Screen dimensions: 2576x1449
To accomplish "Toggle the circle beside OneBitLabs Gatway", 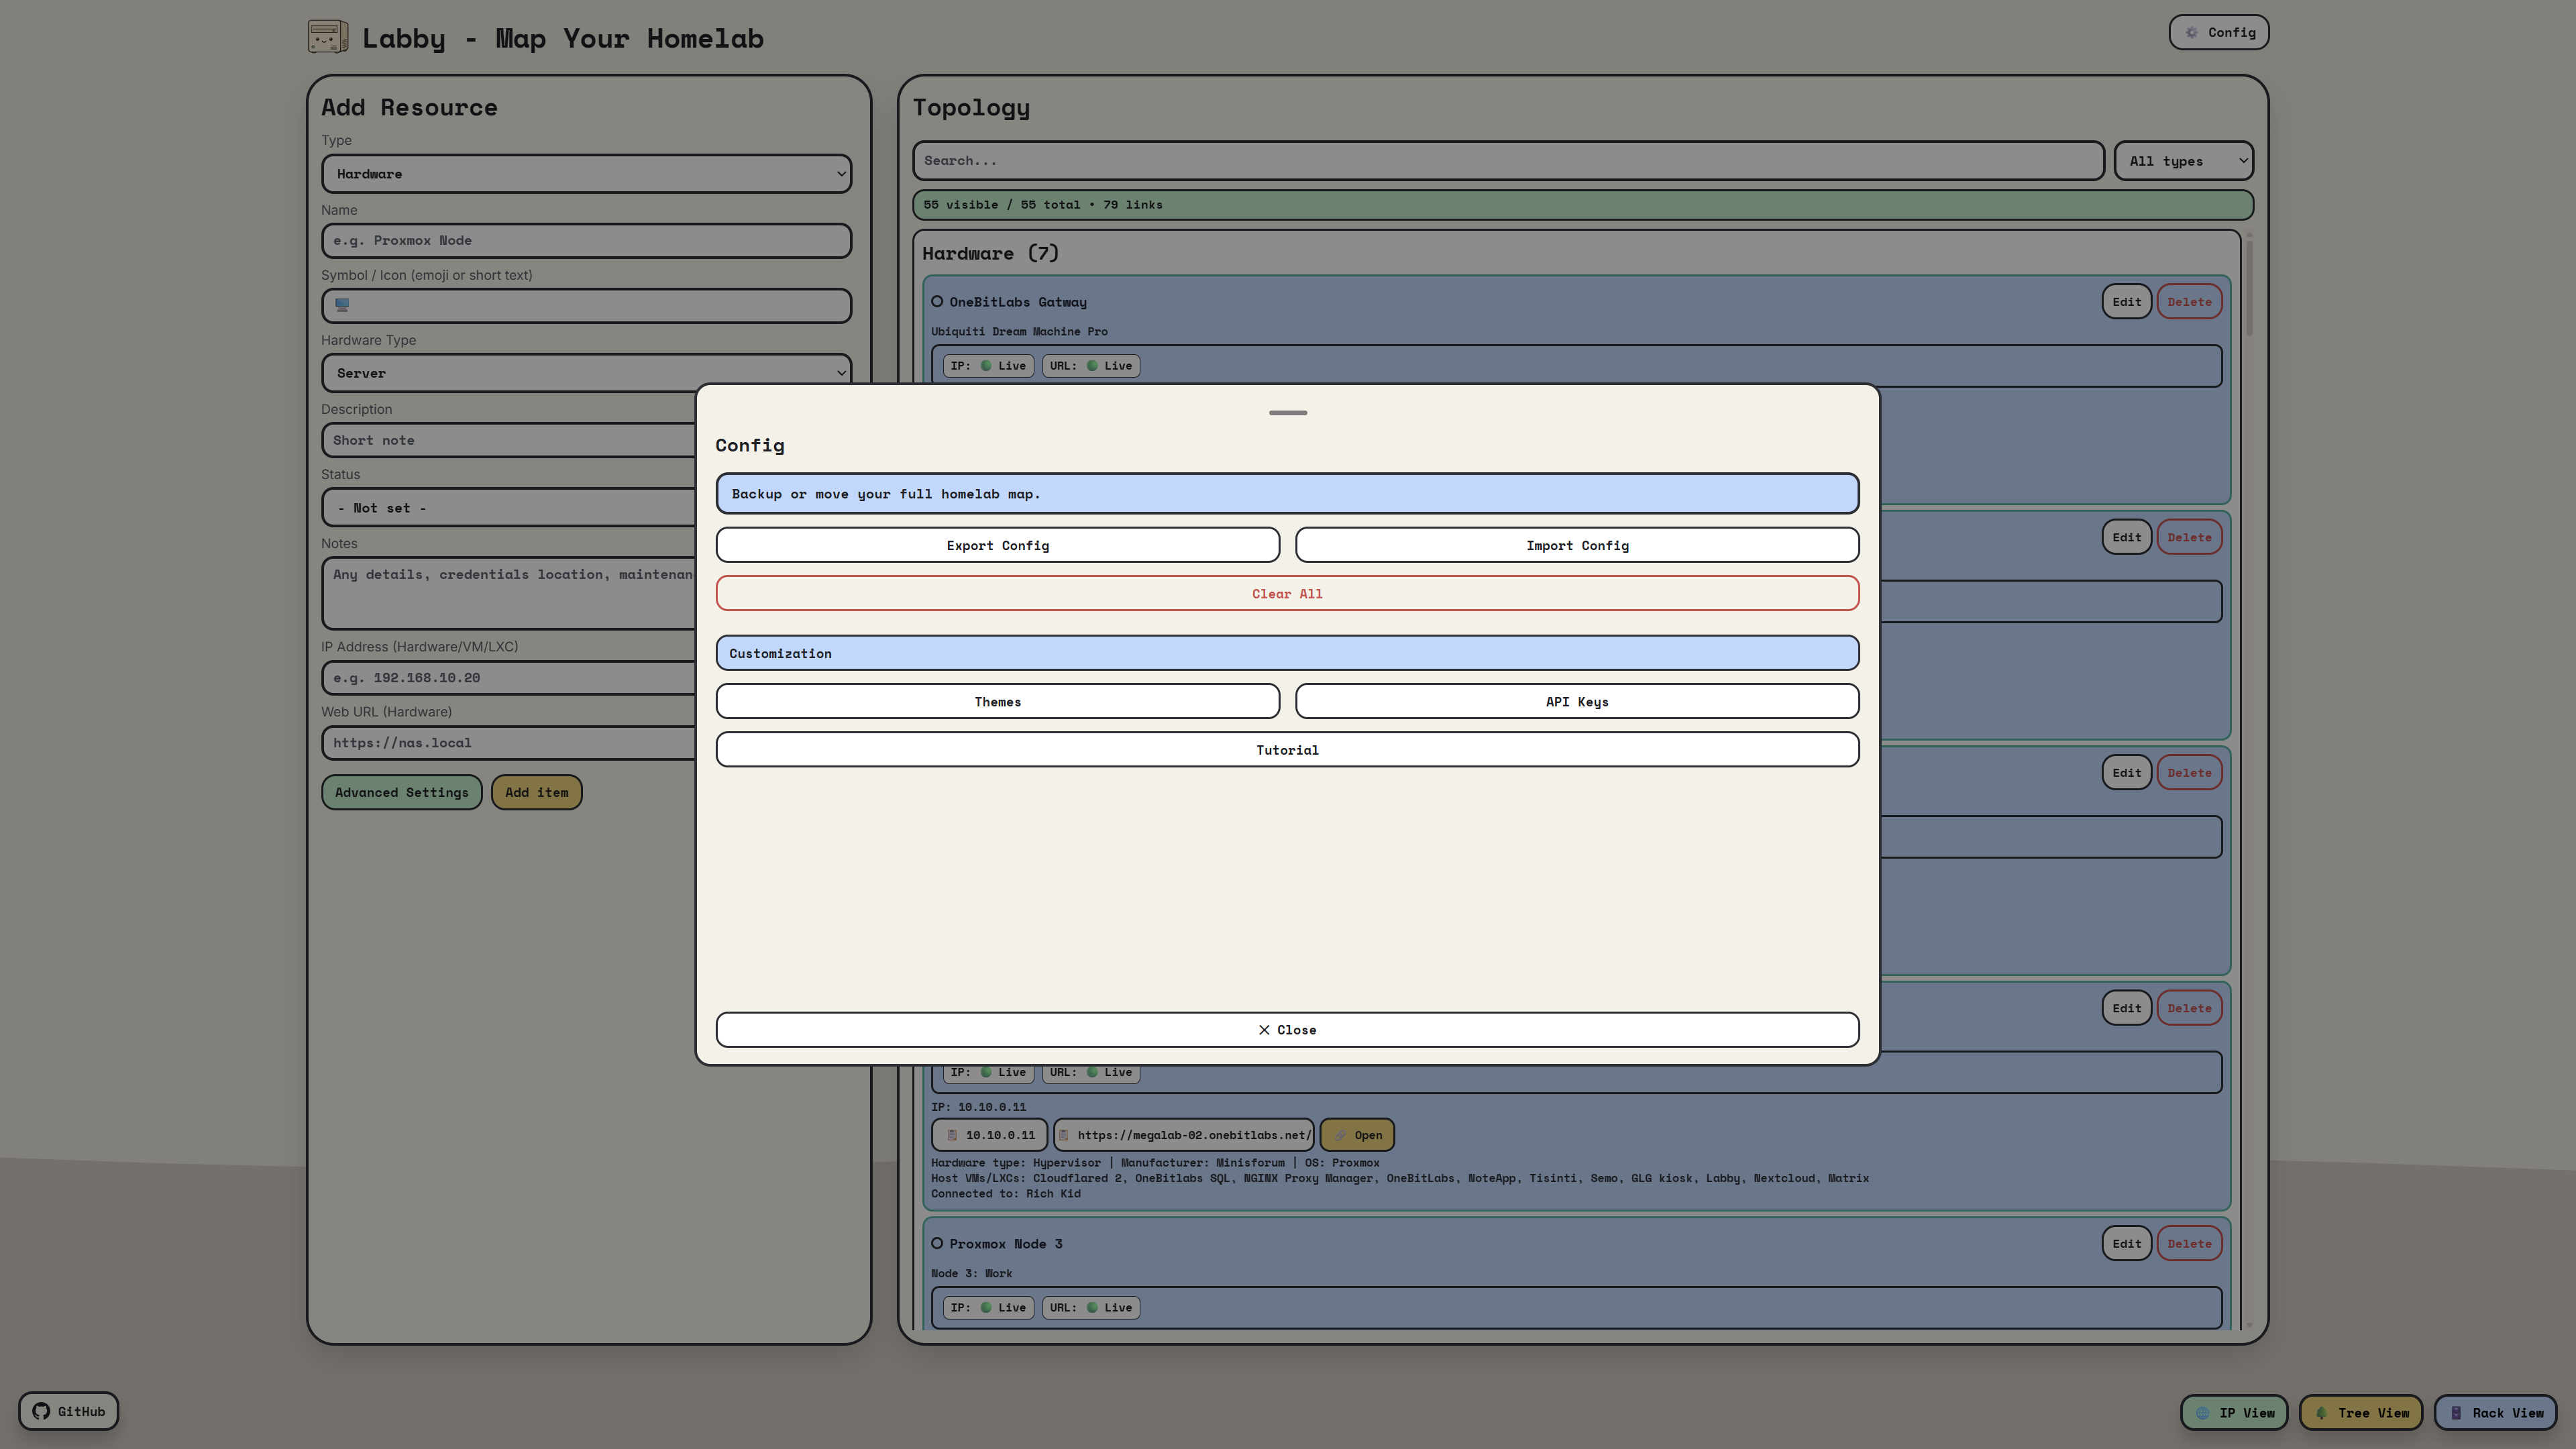I will 937,302.
